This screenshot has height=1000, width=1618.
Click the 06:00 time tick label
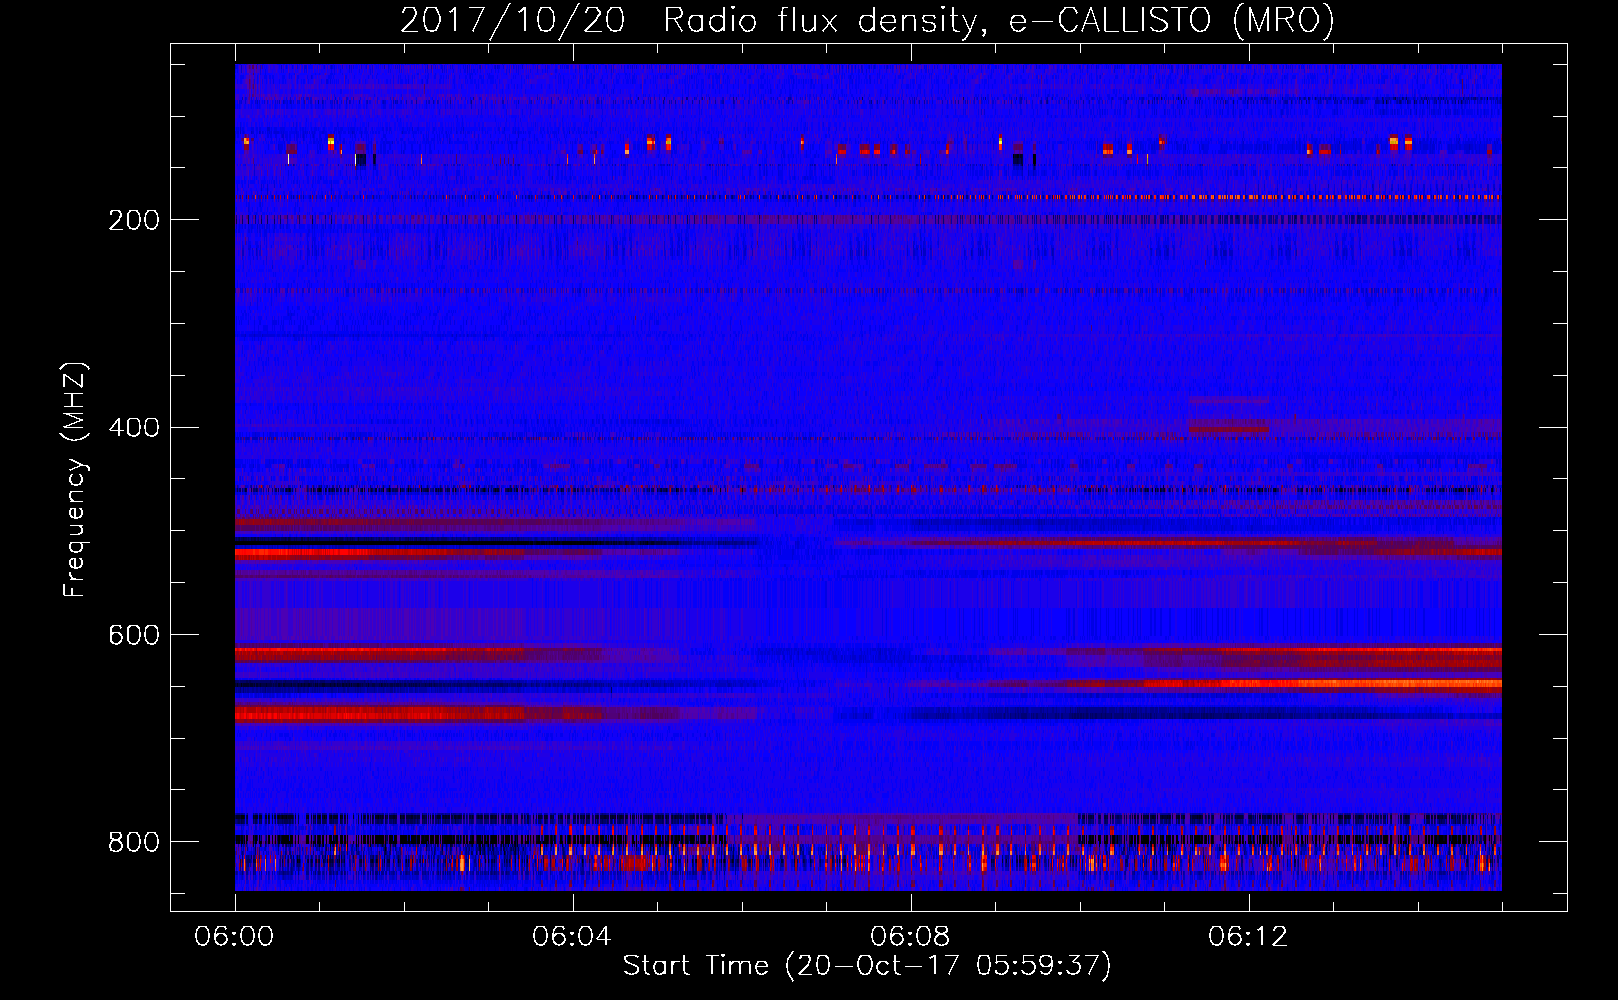(x=235, y=937)
